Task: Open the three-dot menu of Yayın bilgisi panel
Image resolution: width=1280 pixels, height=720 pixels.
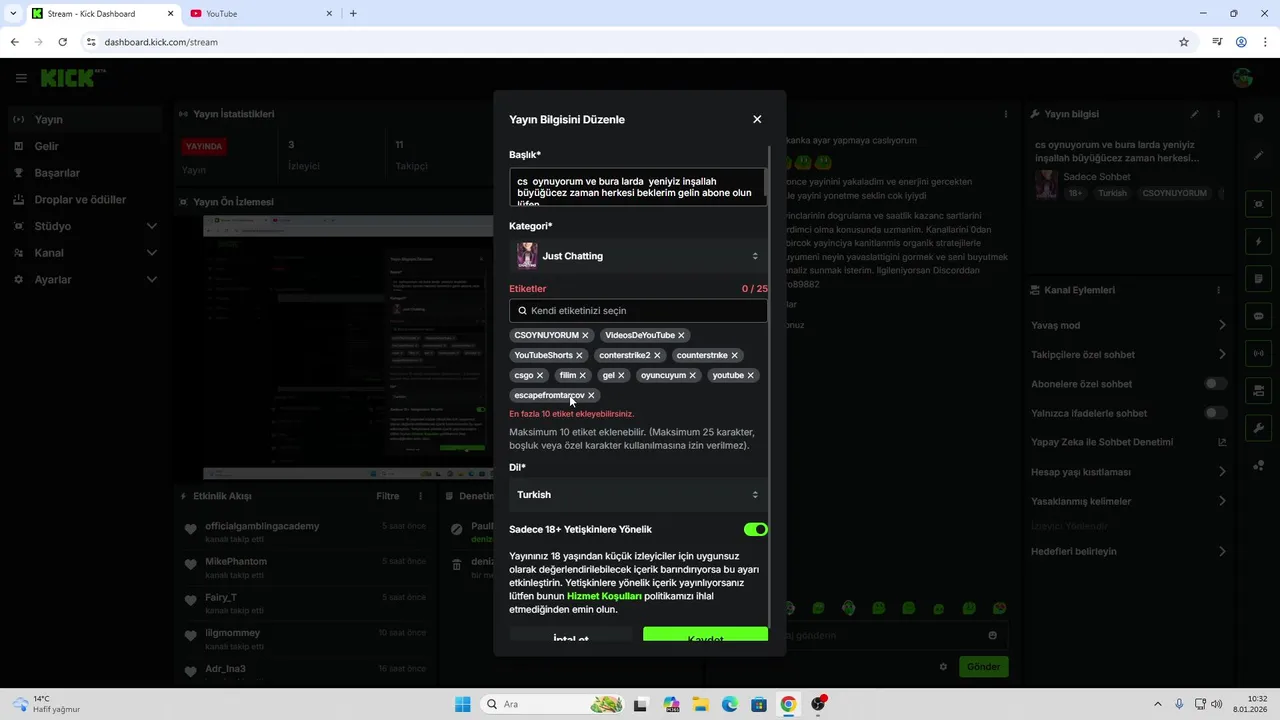Action: [x=1218, y=114]
